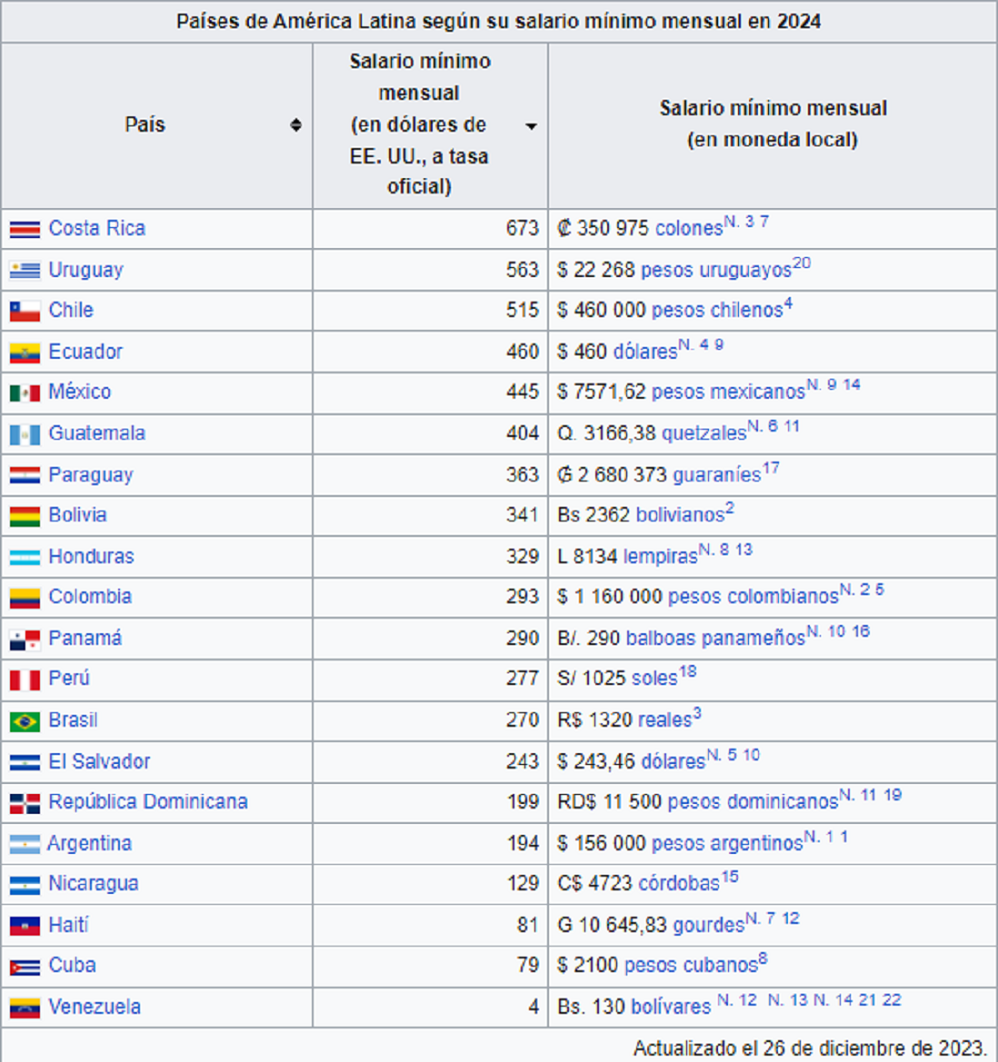
Task: Sort by salary in US dollars arrow
Action: click(x=531, y=126)
